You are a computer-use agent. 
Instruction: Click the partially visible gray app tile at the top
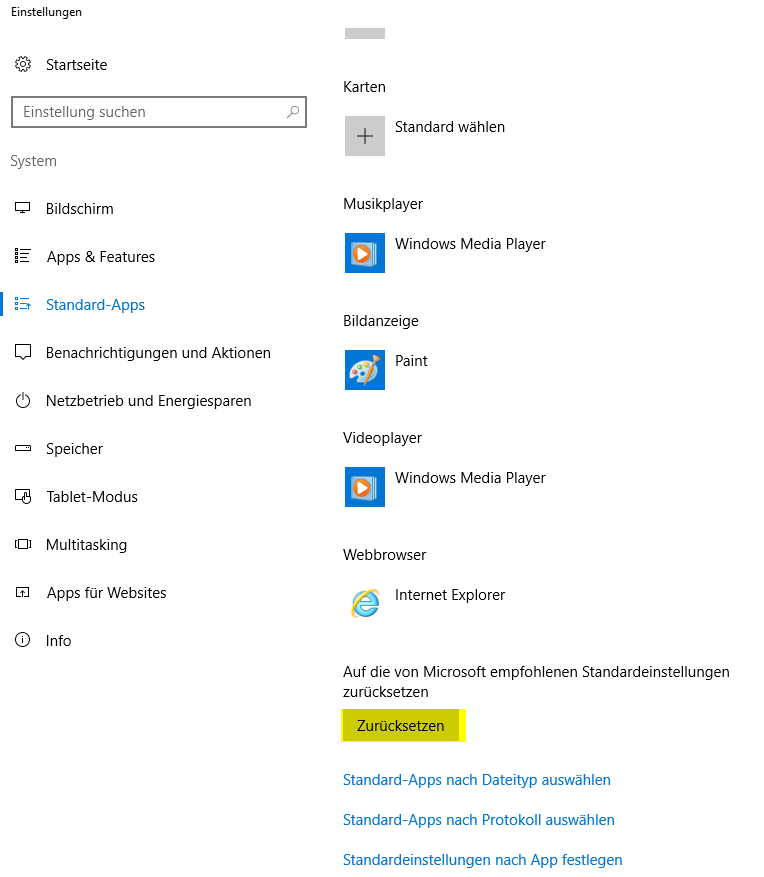pos(365,33)
